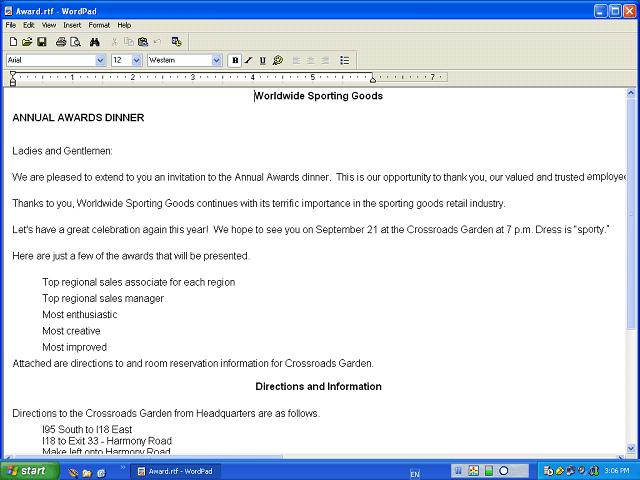This screenshot has width=640, height=480.
Task: Click the first-line indent marker on ruler
Action: 13,74
